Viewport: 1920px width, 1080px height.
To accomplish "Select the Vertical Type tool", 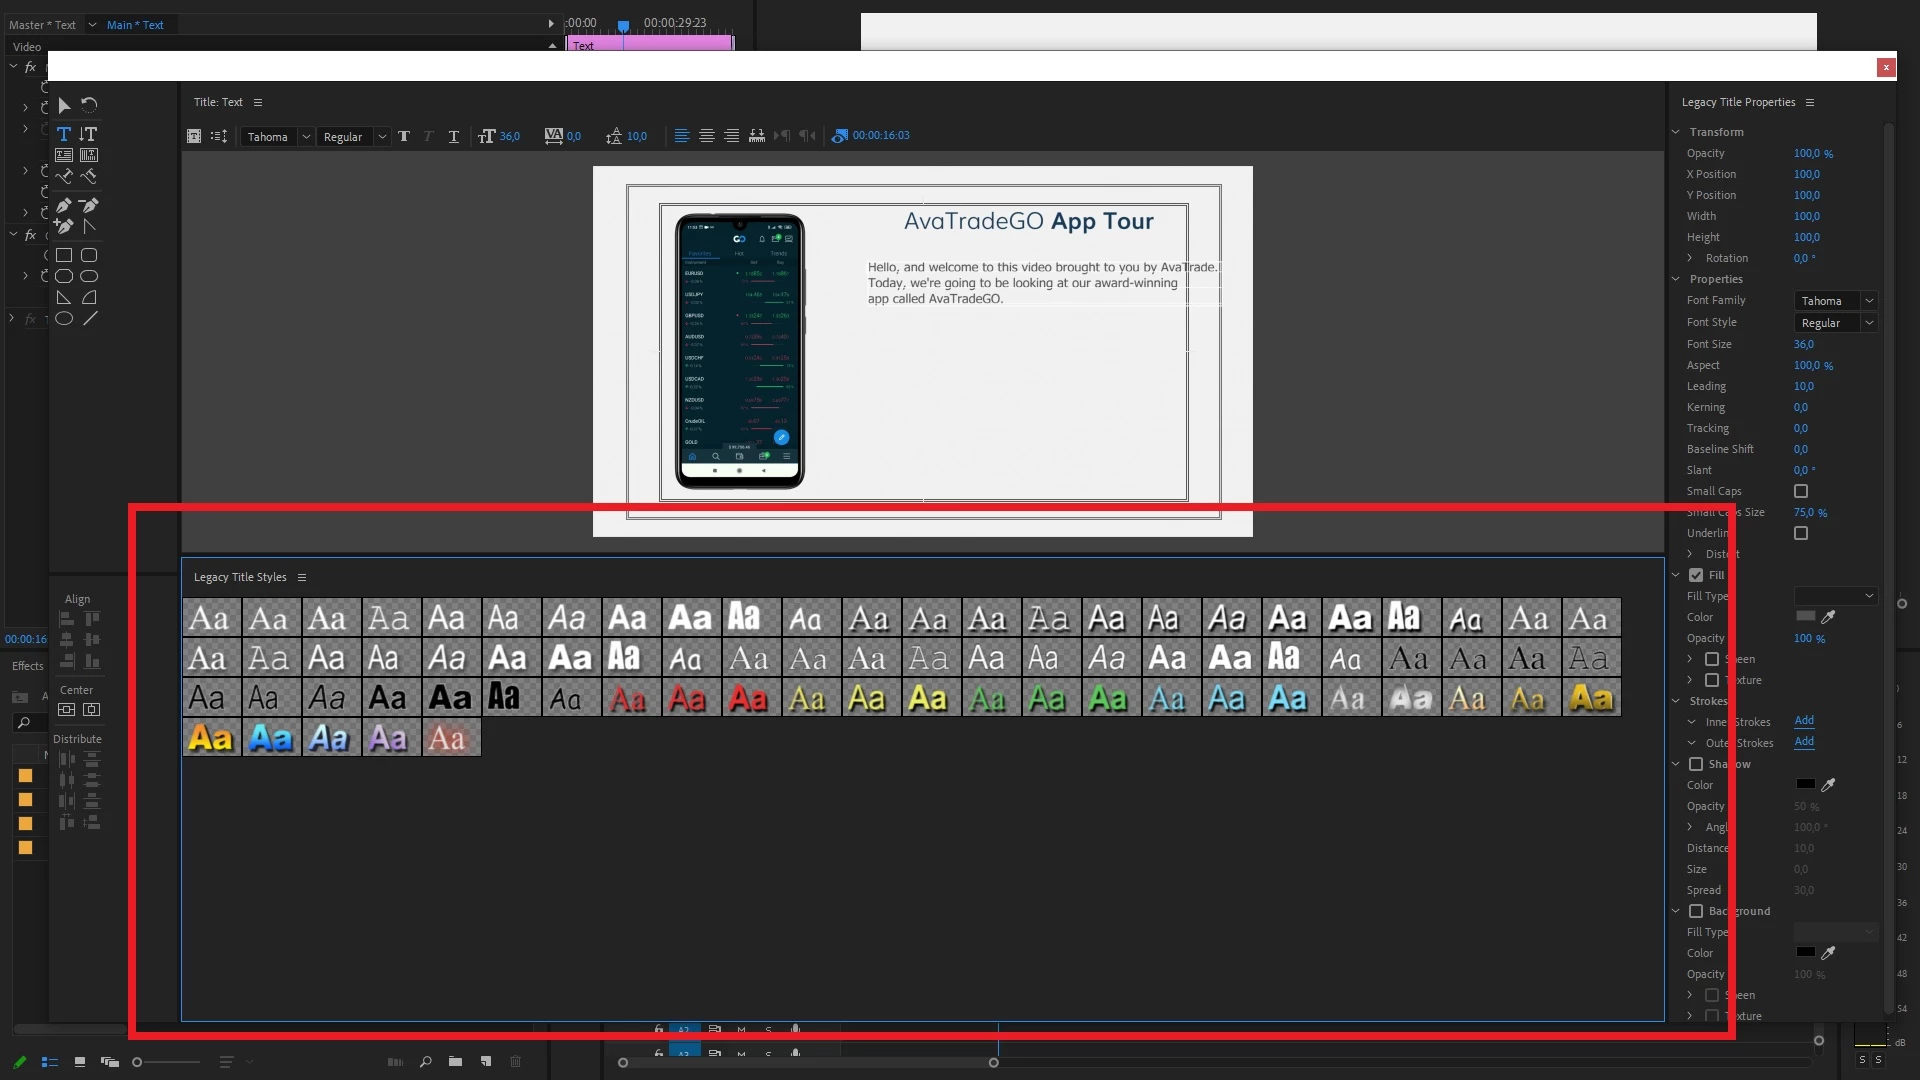I will pyautogui.click(x=89, y=134).
